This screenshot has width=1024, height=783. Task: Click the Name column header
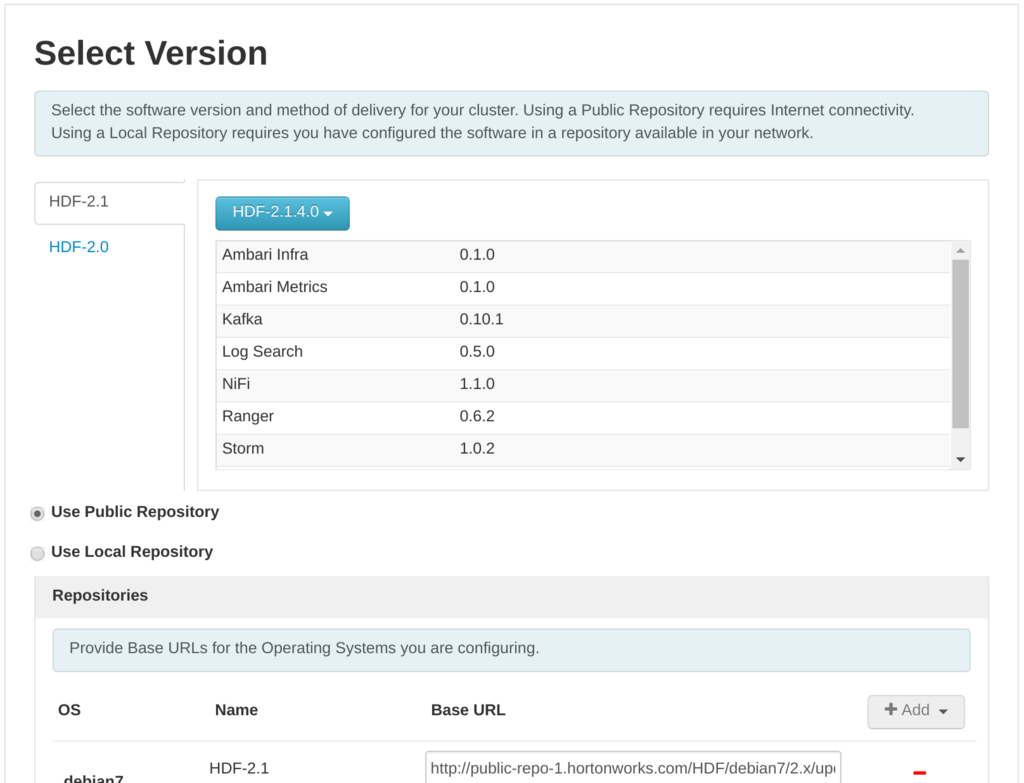pyautogui.click(x=236, y=711)
